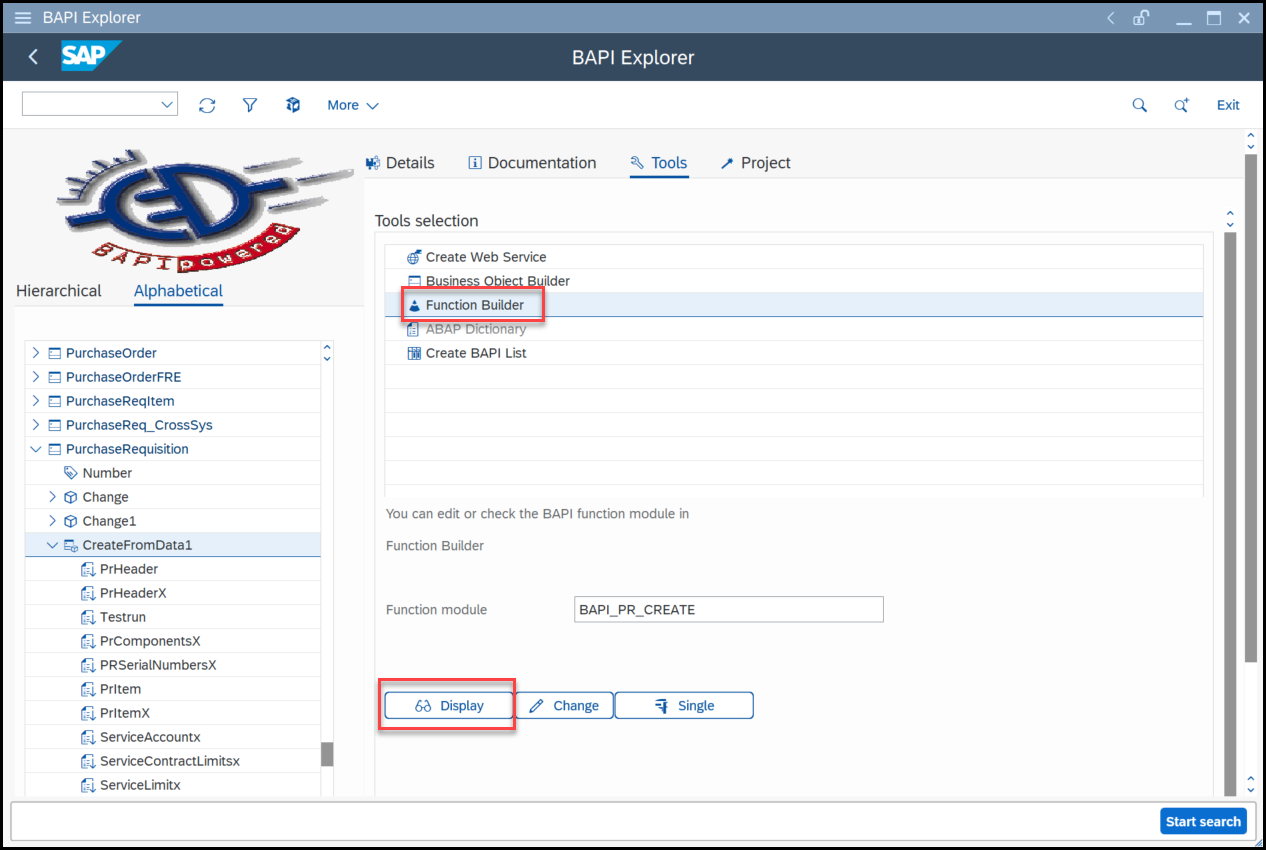Click the CreateFromData1 method icon

click(70, 545)
